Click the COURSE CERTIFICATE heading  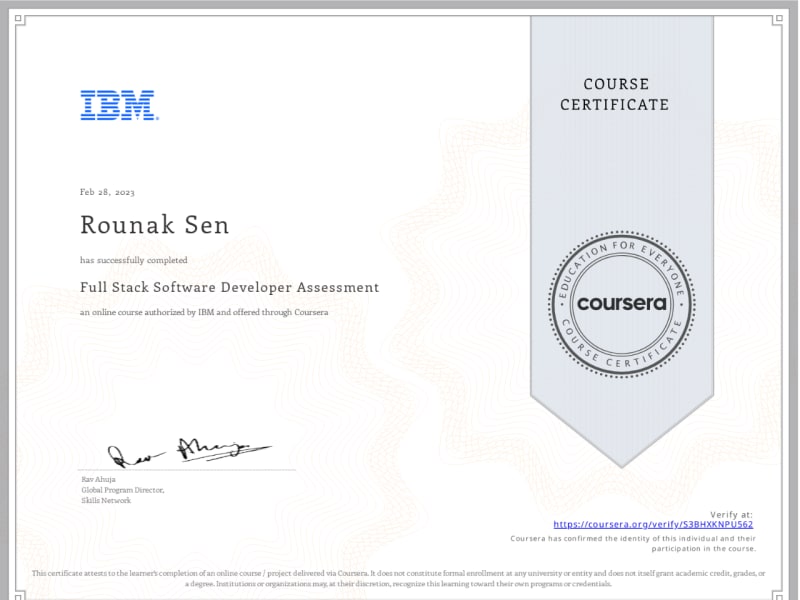pos(615,94)
